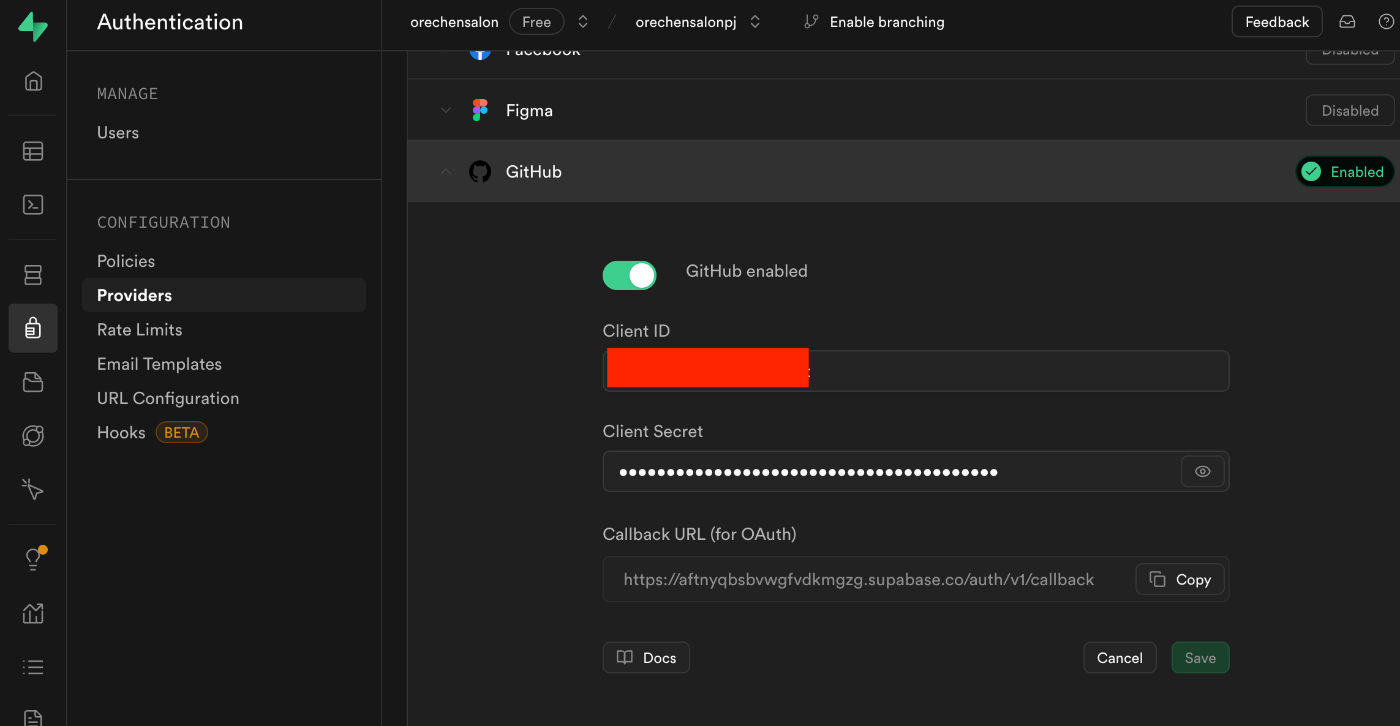Click the Supabase logo icon
The image size is (1400, 726).
click(33, 26)
